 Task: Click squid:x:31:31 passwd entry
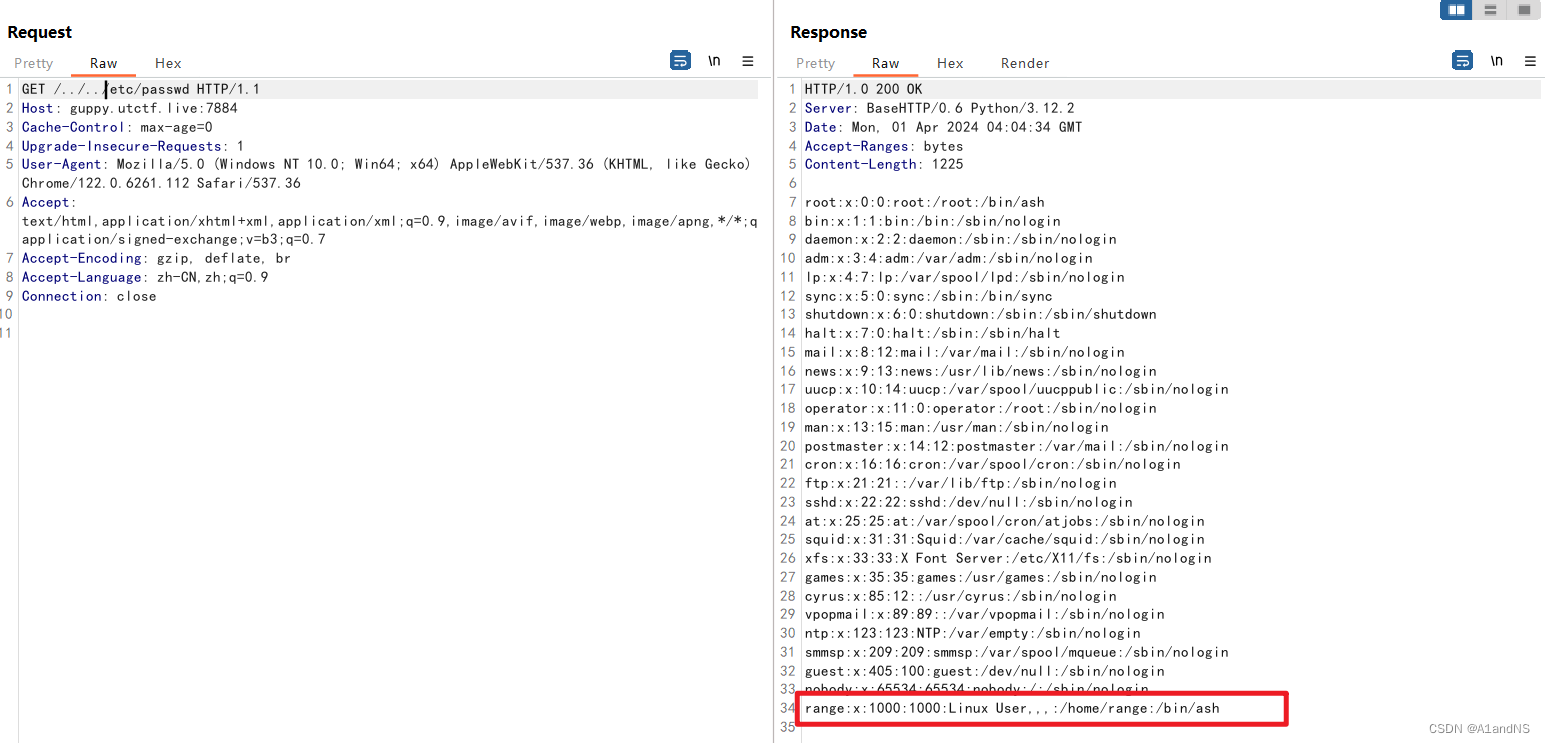pos(1005,540)
